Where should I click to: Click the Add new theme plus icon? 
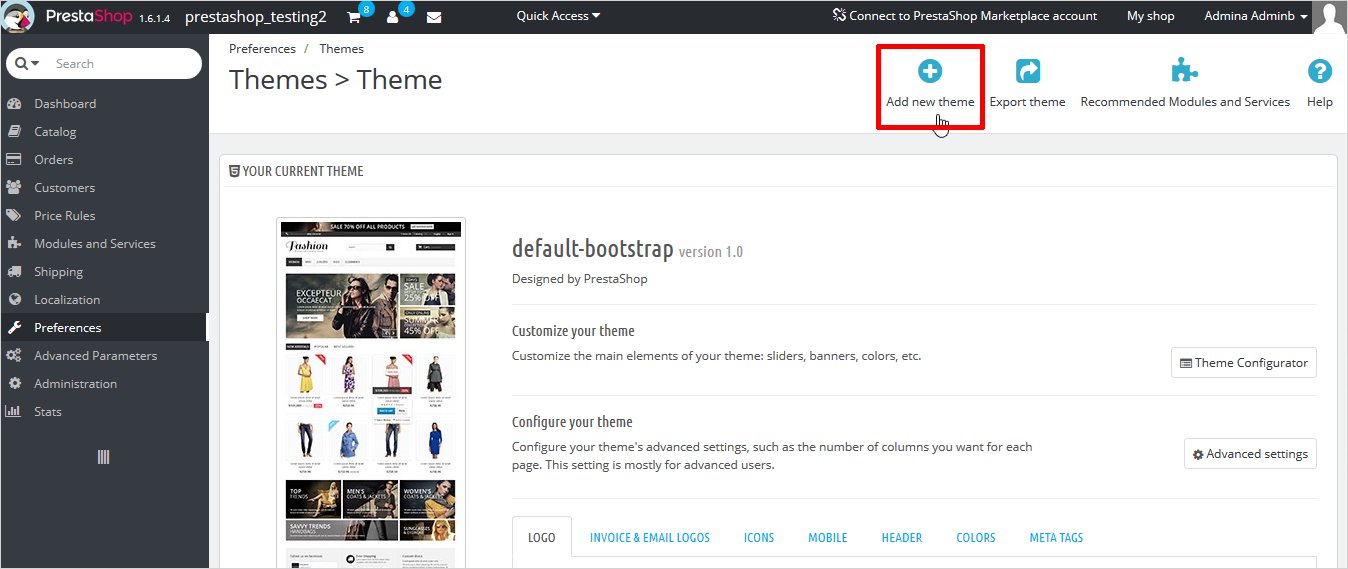(930, 71)
